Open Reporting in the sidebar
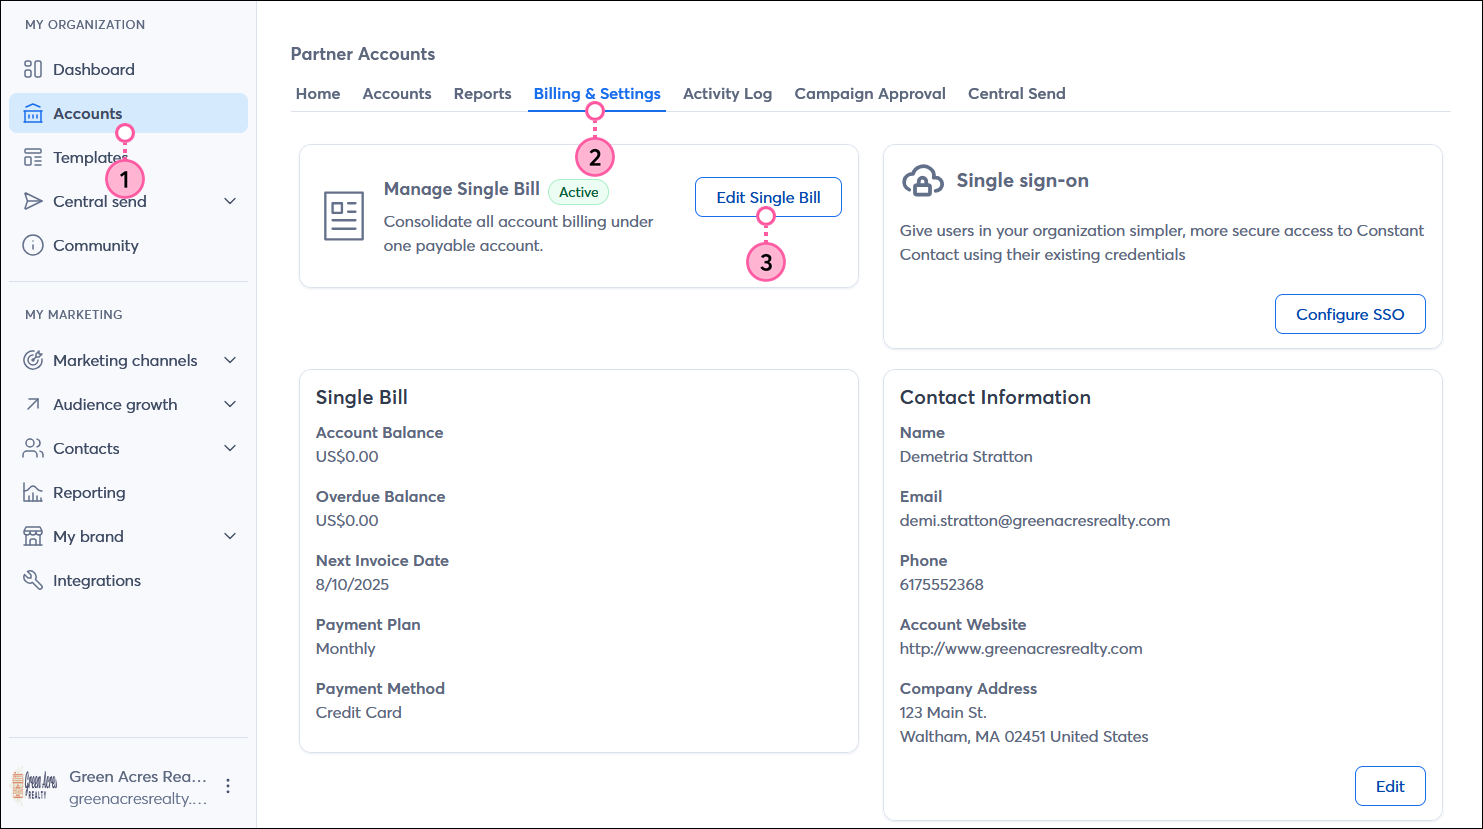Image resolution: width=1483 pixels, height=829 pixels. pyautogui.click(x=128, y=492)
